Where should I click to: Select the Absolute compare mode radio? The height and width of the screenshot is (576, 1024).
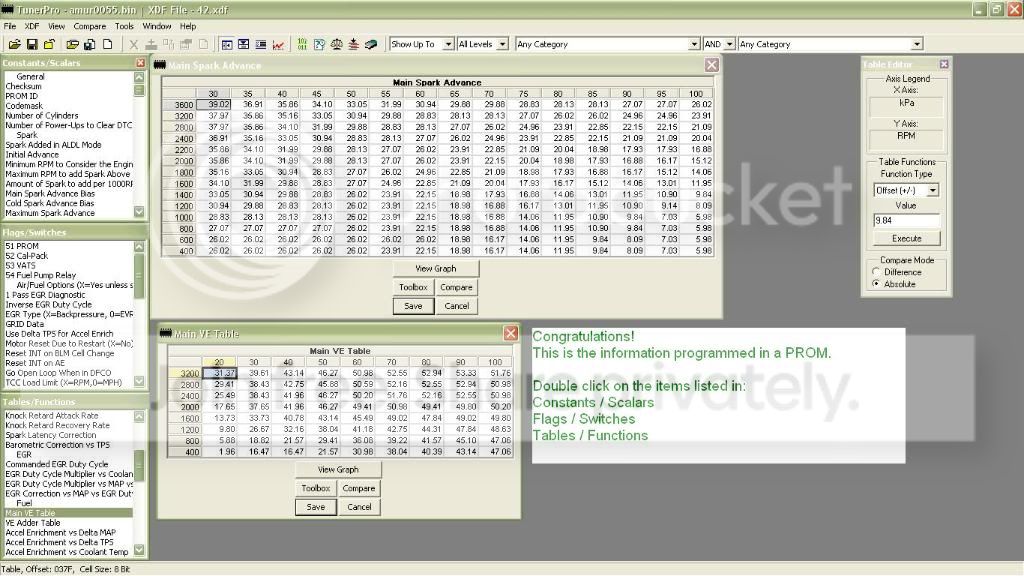[876, 284]
